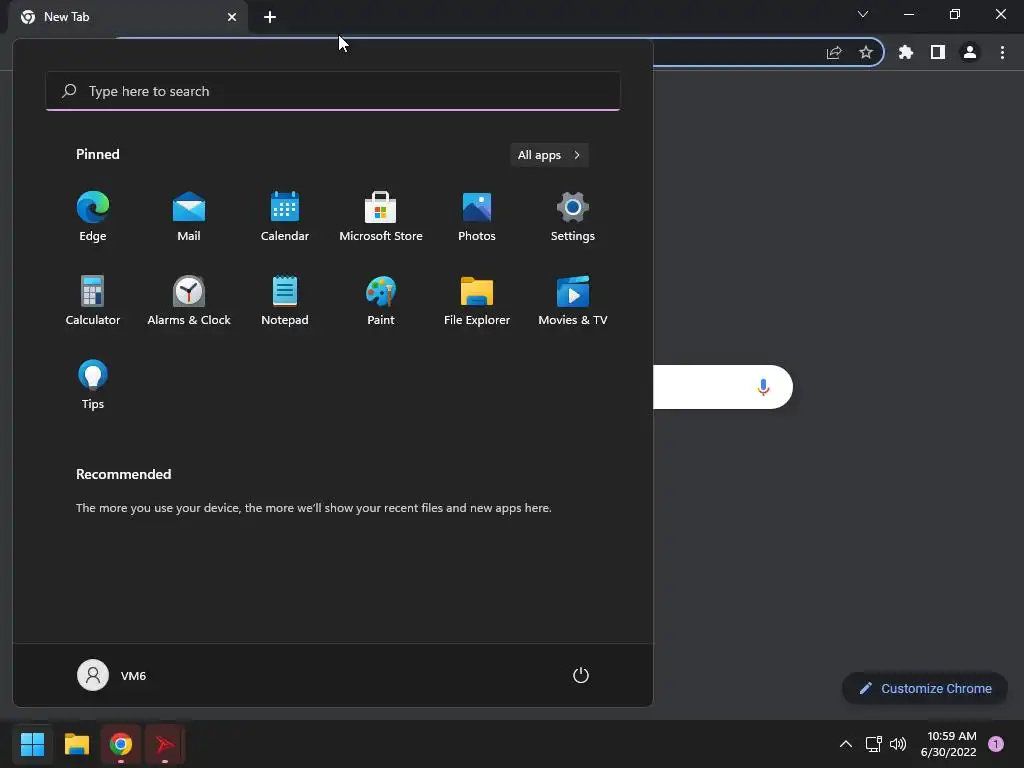Viewport: 1024px width, 768px height.
Task: Launch Movies & TV app
Action: [x=573, y=300]
